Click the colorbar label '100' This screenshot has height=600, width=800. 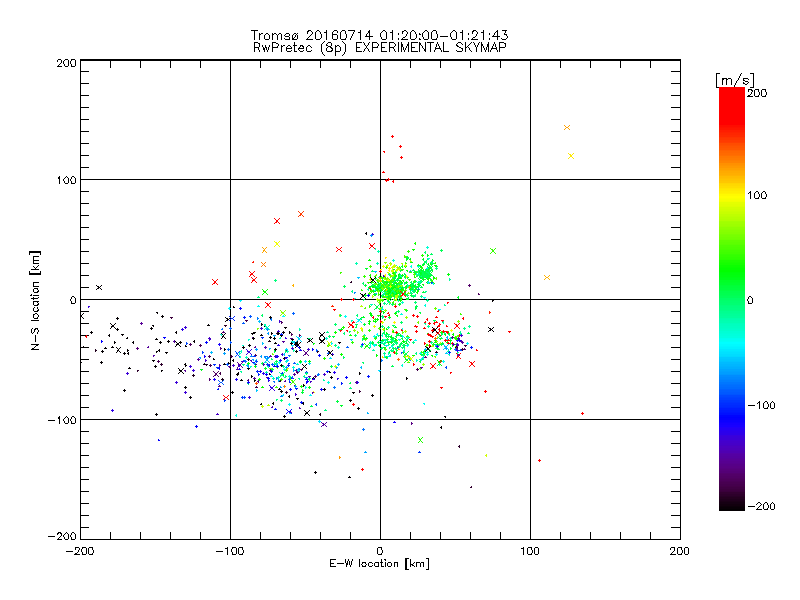point(757,195)
